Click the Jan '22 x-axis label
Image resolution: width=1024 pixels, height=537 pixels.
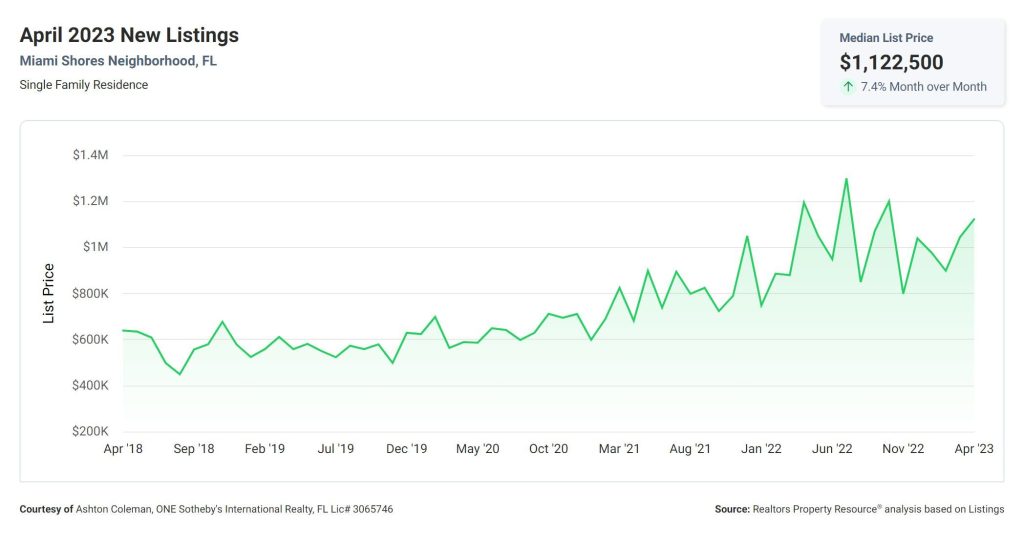[761, 449]
